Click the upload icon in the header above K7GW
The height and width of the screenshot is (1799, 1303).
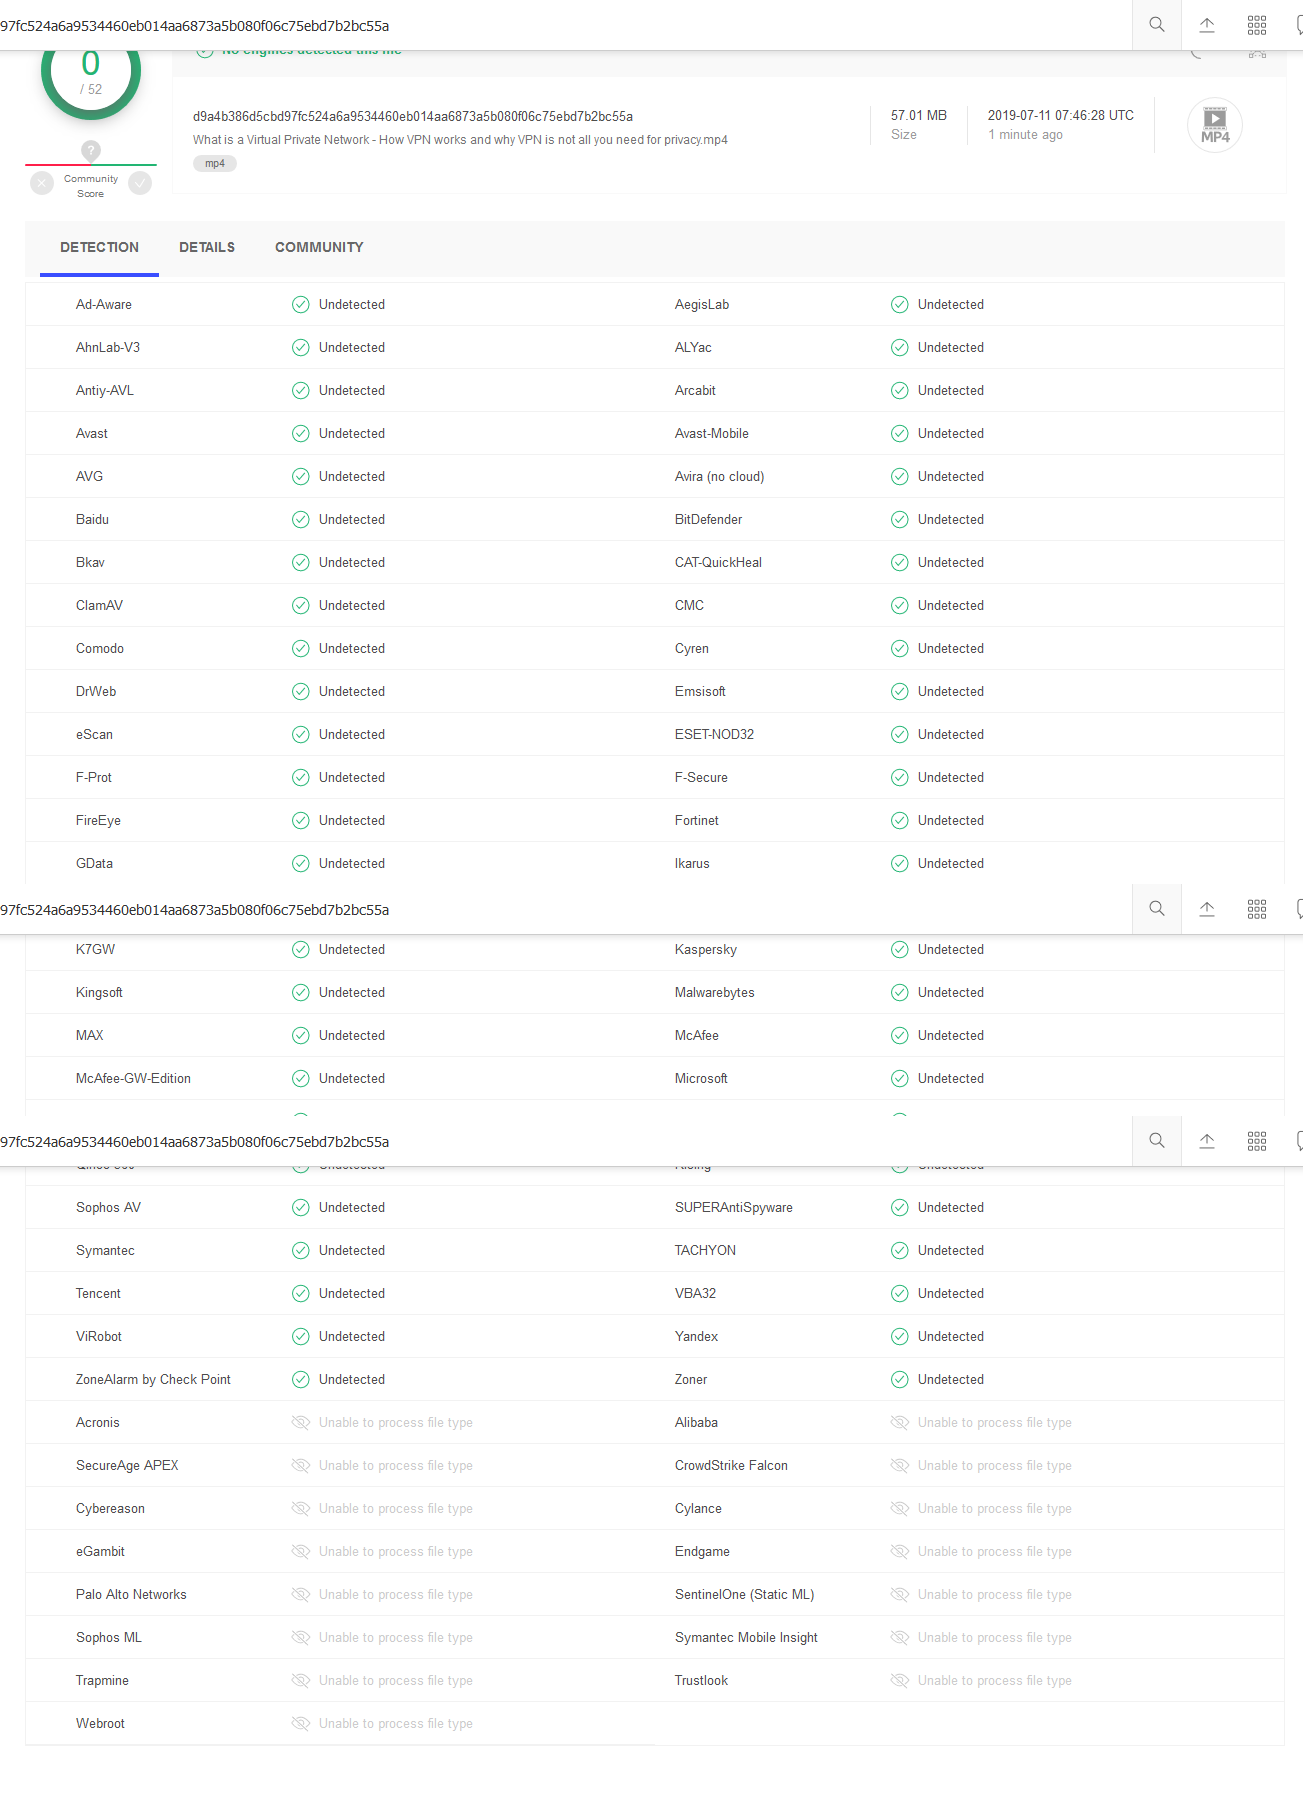click(1207, 909)
